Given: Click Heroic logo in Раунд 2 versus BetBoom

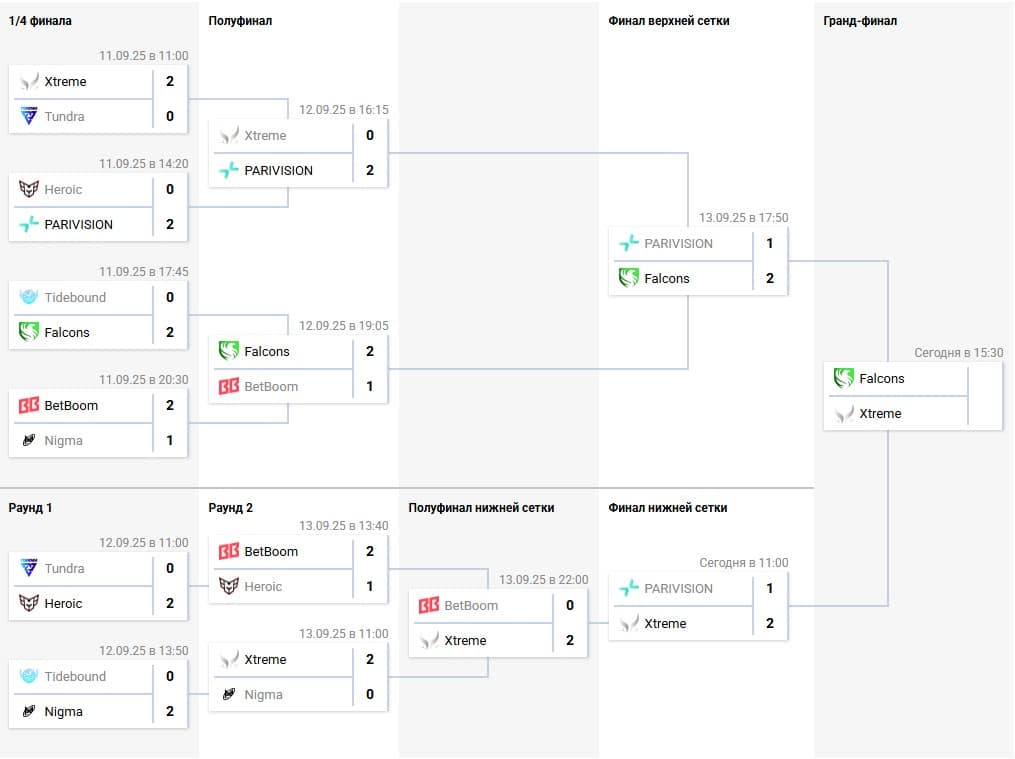Looking at the screenshot, I should pyautogui.click(x=229, y=586).
